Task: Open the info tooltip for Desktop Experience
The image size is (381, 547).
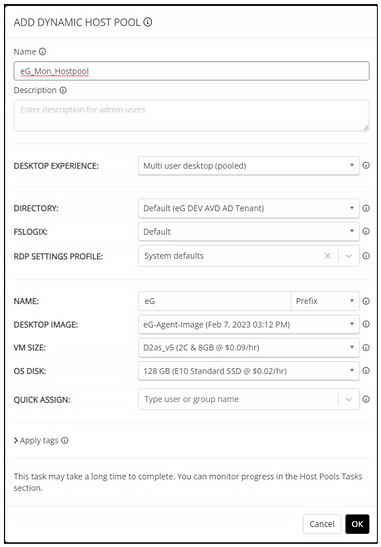Action: point(366,166)
